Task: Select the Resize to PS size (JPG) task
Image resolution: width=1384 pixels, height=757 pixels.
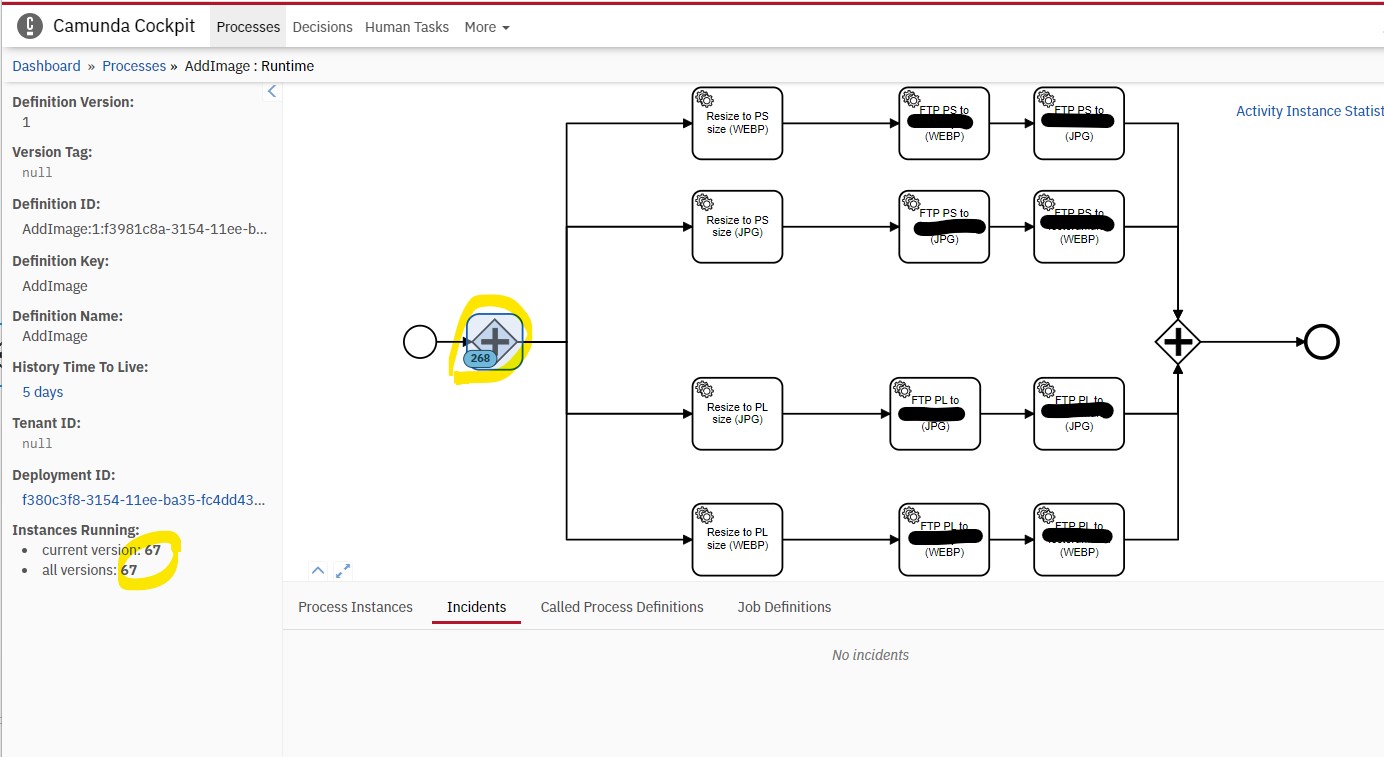Action: [737, 227]
